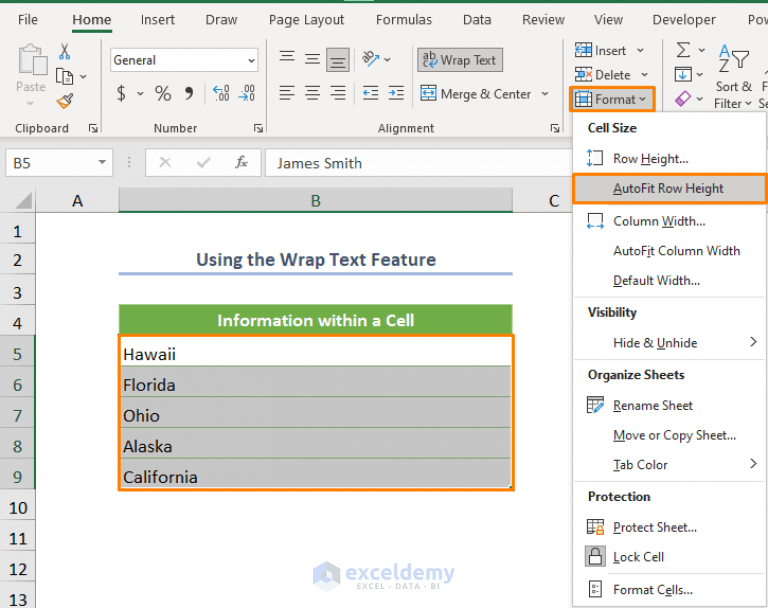Select Protect Sheet option
The height and width of the screenshot is (608, 768).
click(x=669, y=528)
